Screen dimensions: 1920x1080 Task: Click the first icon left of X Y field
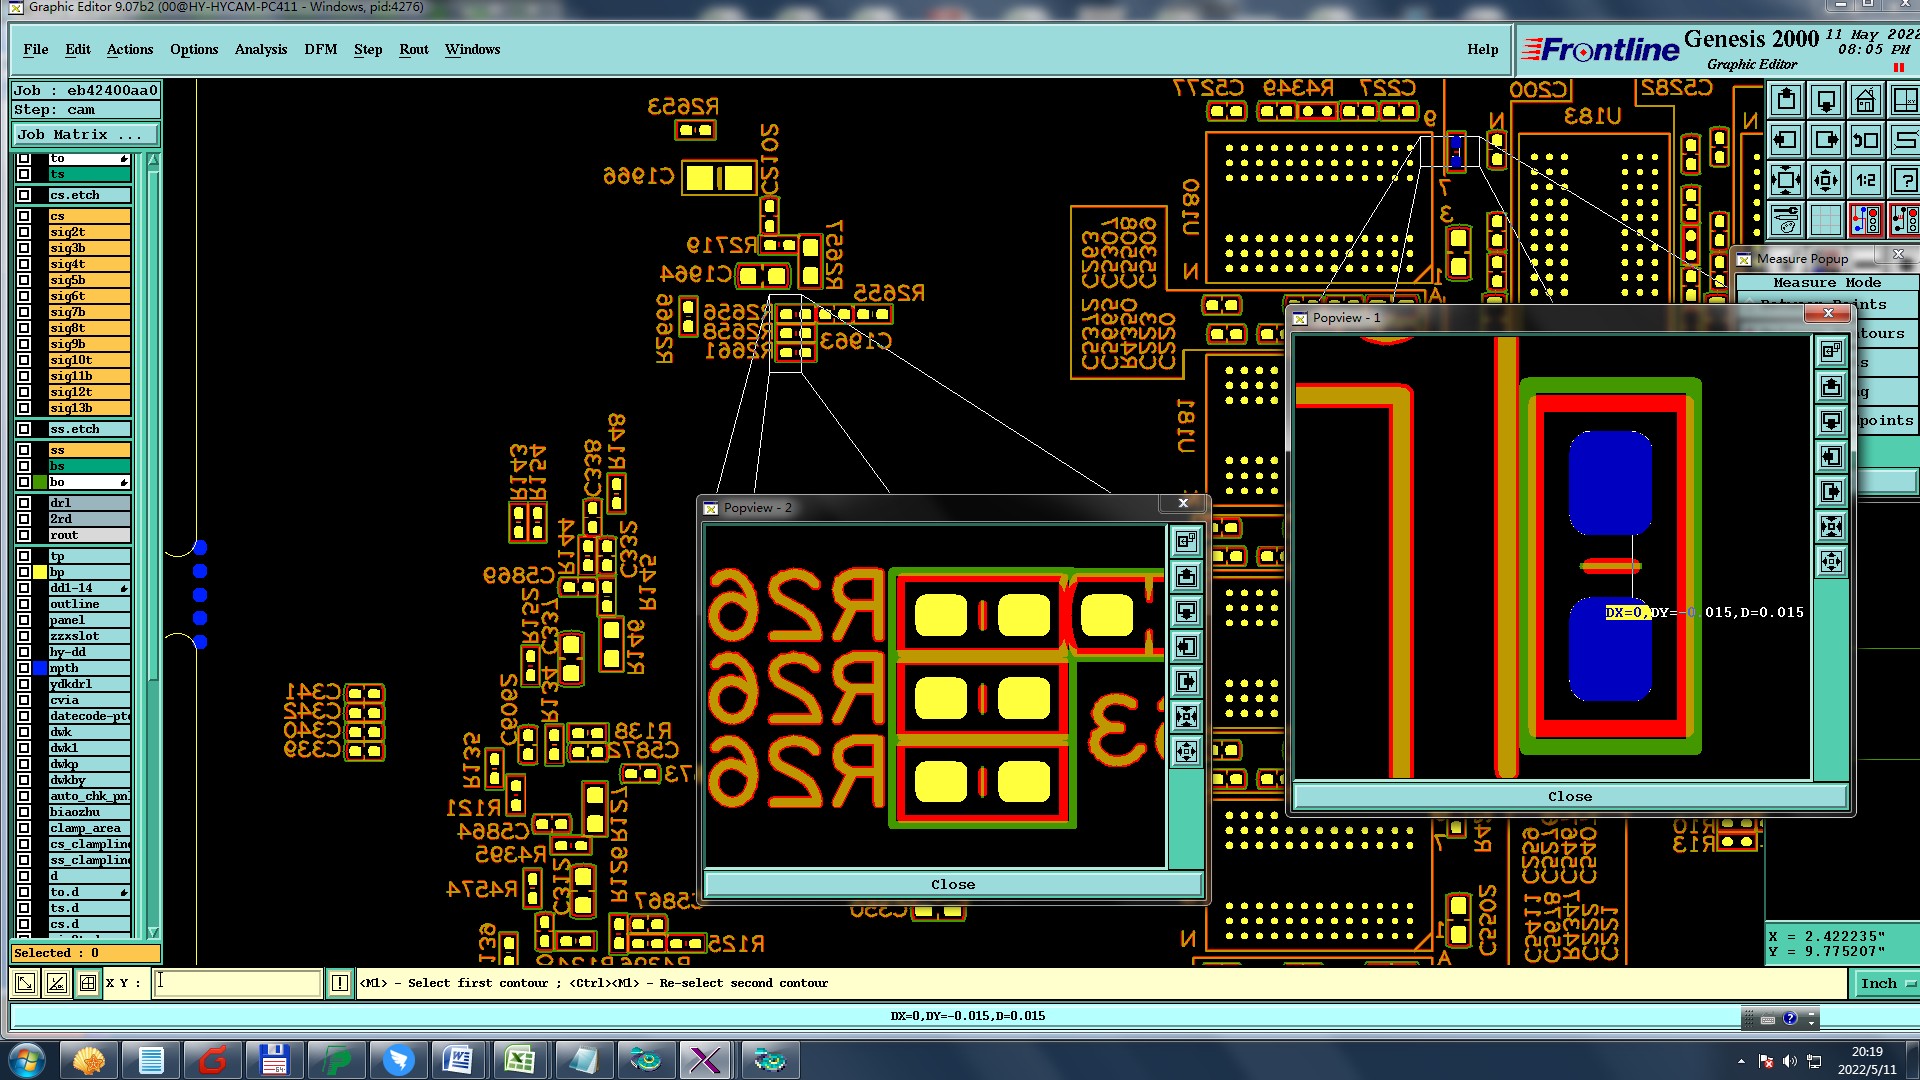point(25,983)
